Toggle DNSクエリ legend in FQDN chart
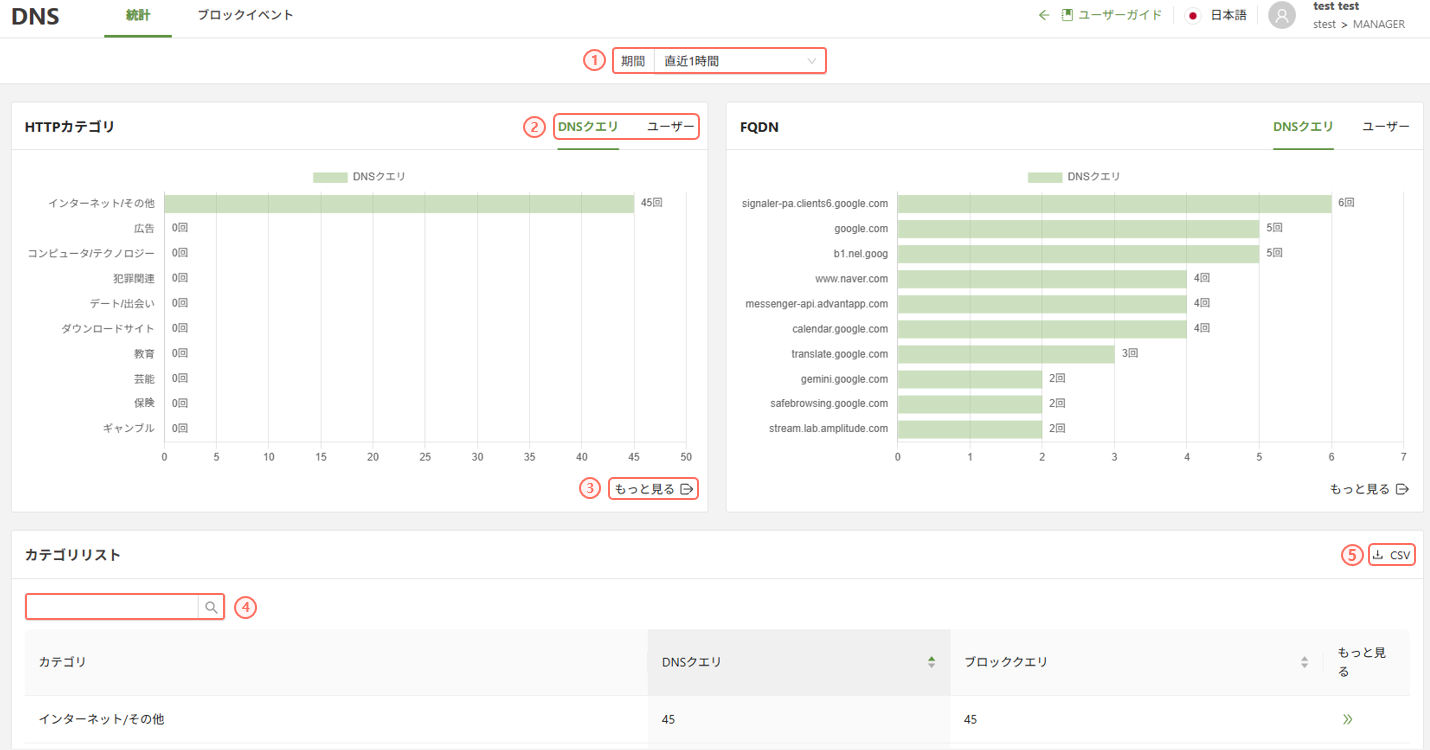The width and height of the screenshot is (1430, 750). coord(1075,177)
